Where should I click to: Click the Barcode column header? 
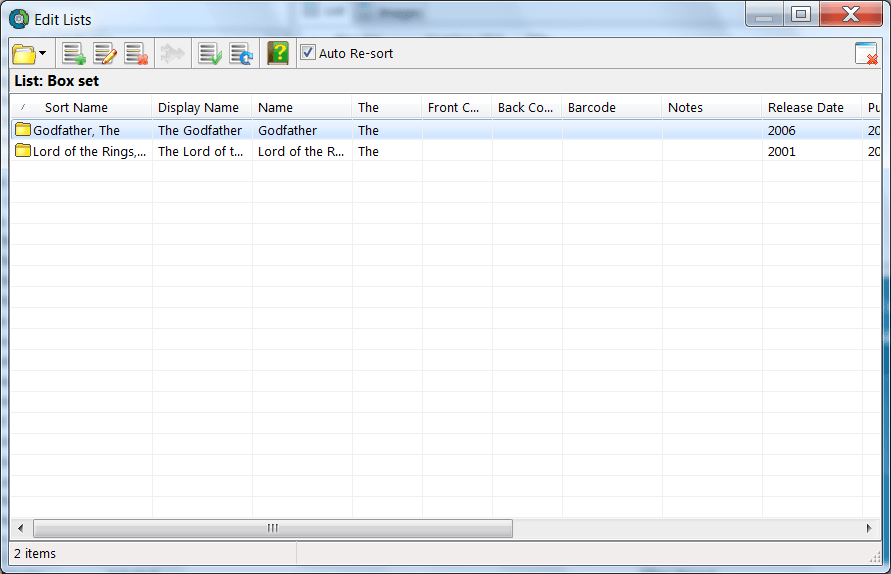click(x=592, y=108)
